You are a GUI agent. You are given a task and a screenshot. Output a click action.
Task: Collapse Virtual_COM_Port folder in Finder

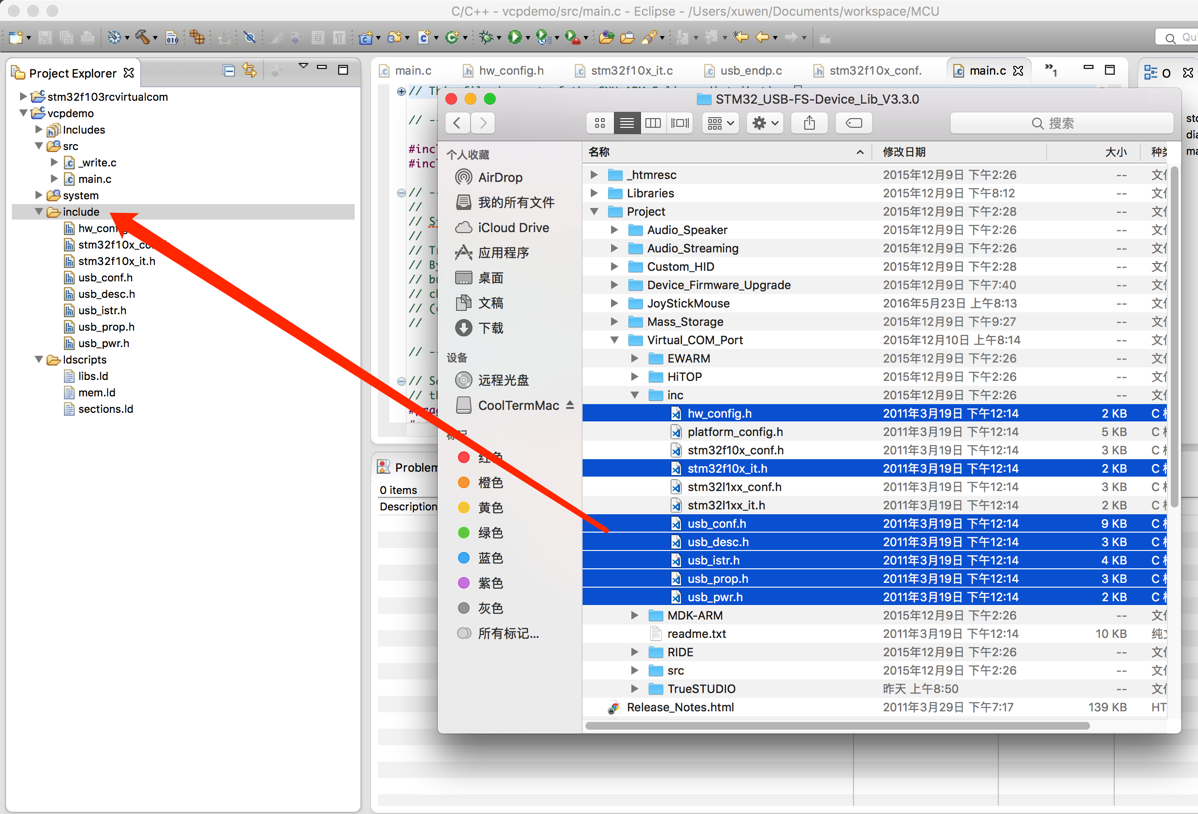[x=614, y=339]
